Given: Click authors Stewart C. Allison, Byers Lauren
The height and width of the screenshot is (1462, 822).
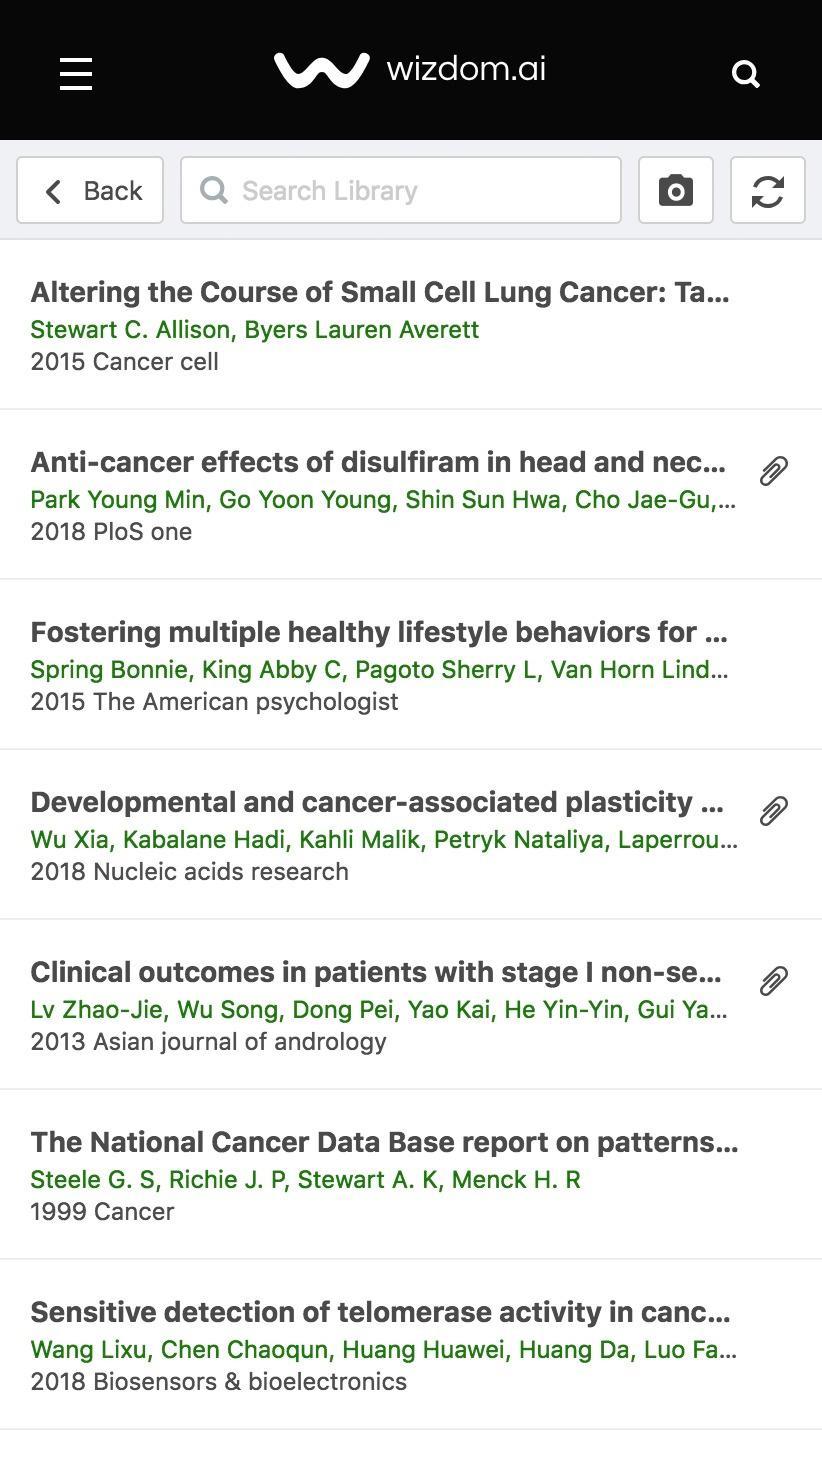Looking at the screenshot, I should (x=255, y=330).
